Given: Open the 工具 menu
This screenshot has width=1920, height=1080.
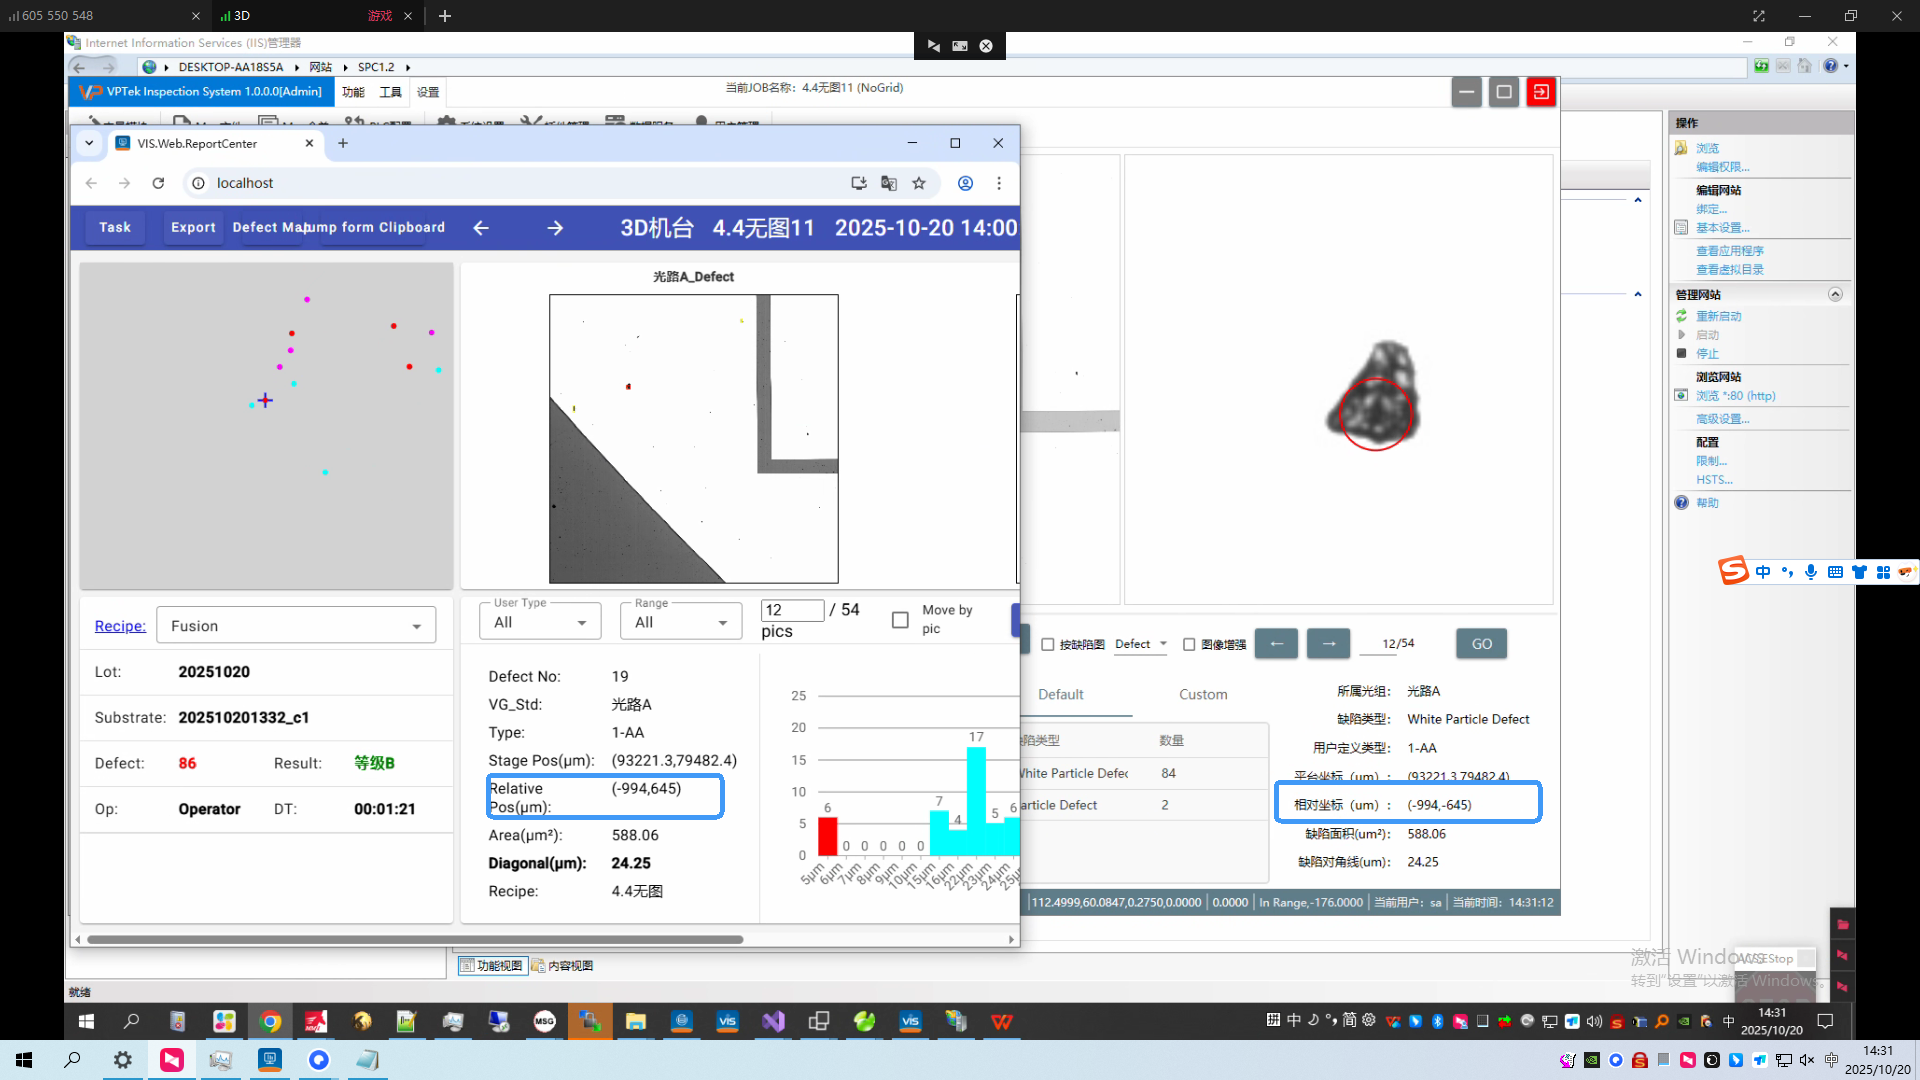Looking at the screenshot, I should pos(390,92).
